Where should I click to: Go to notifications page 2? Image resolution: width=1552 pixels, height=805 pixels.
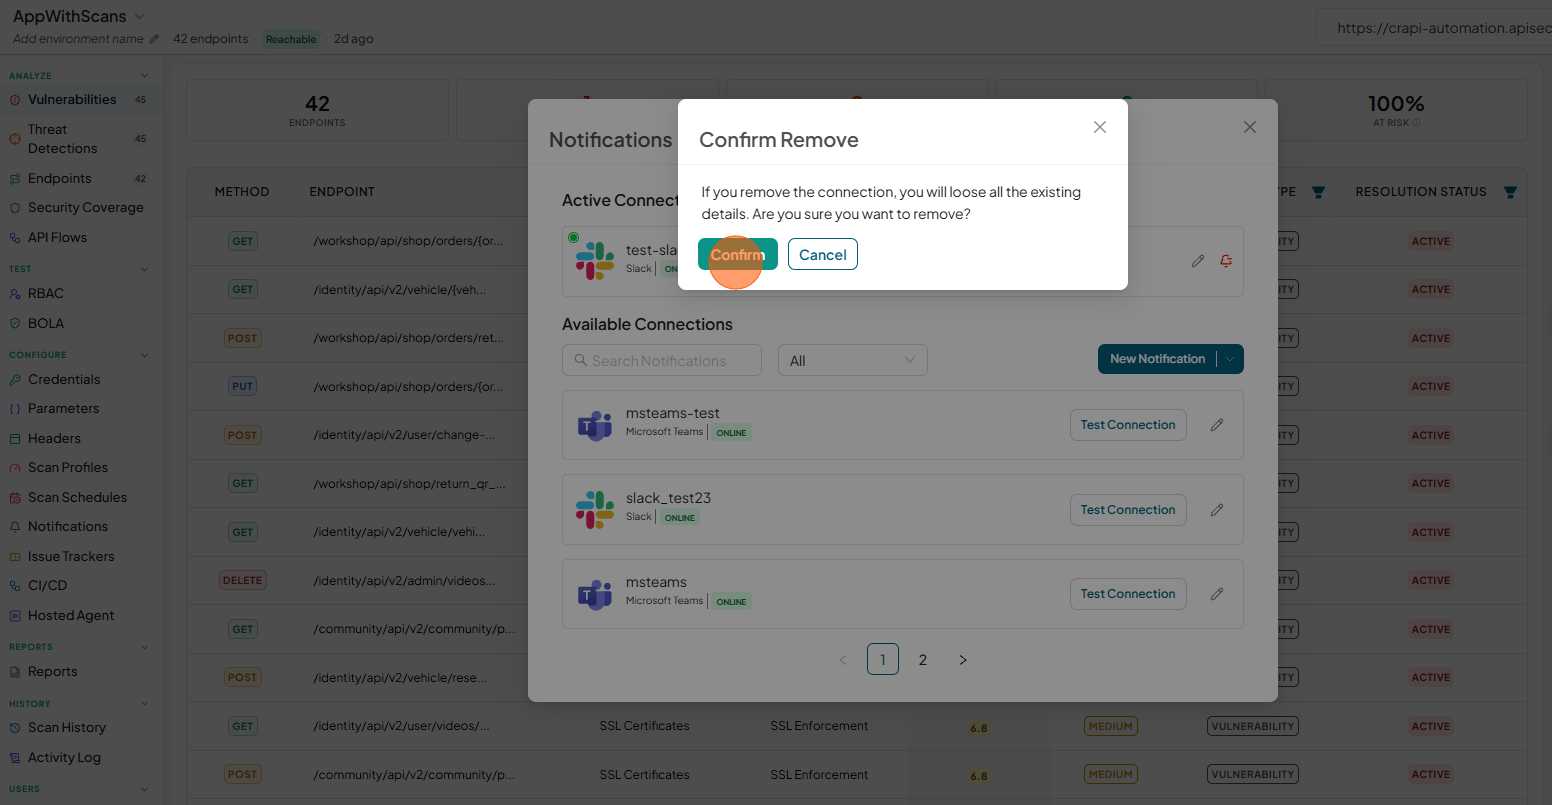(923, 660)
